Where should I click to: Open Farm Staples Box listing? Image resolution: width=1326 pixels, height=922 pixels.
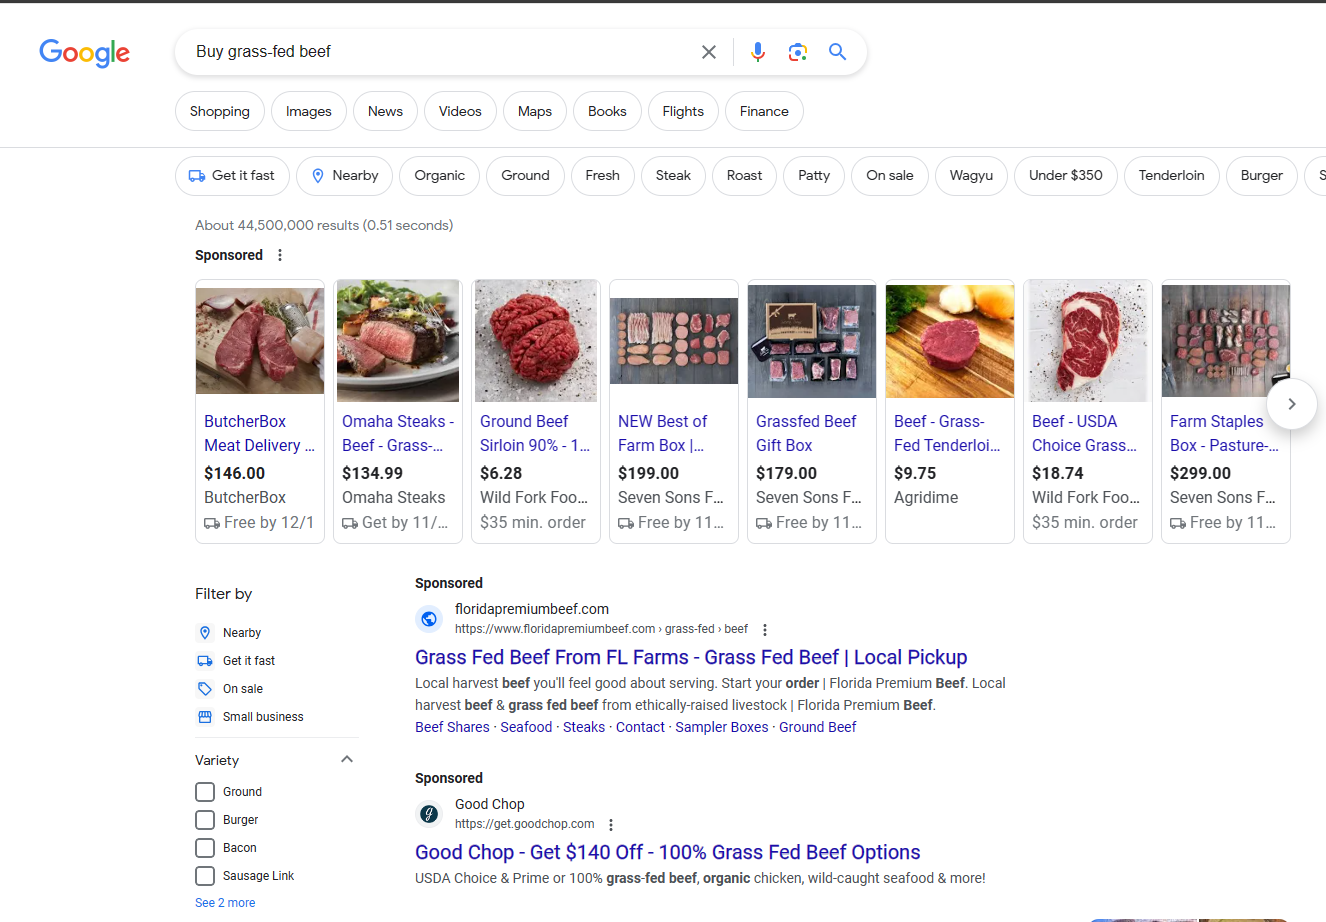point(1226,412)
